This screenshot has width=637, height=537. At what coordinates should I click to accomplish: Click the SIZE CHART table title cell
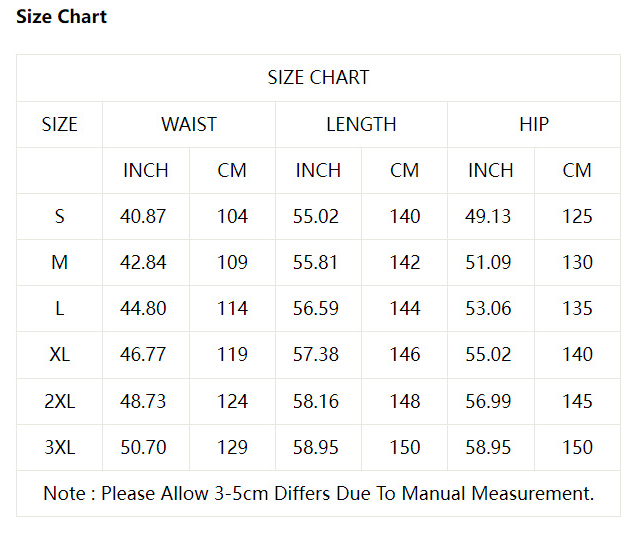pos(318,78)
